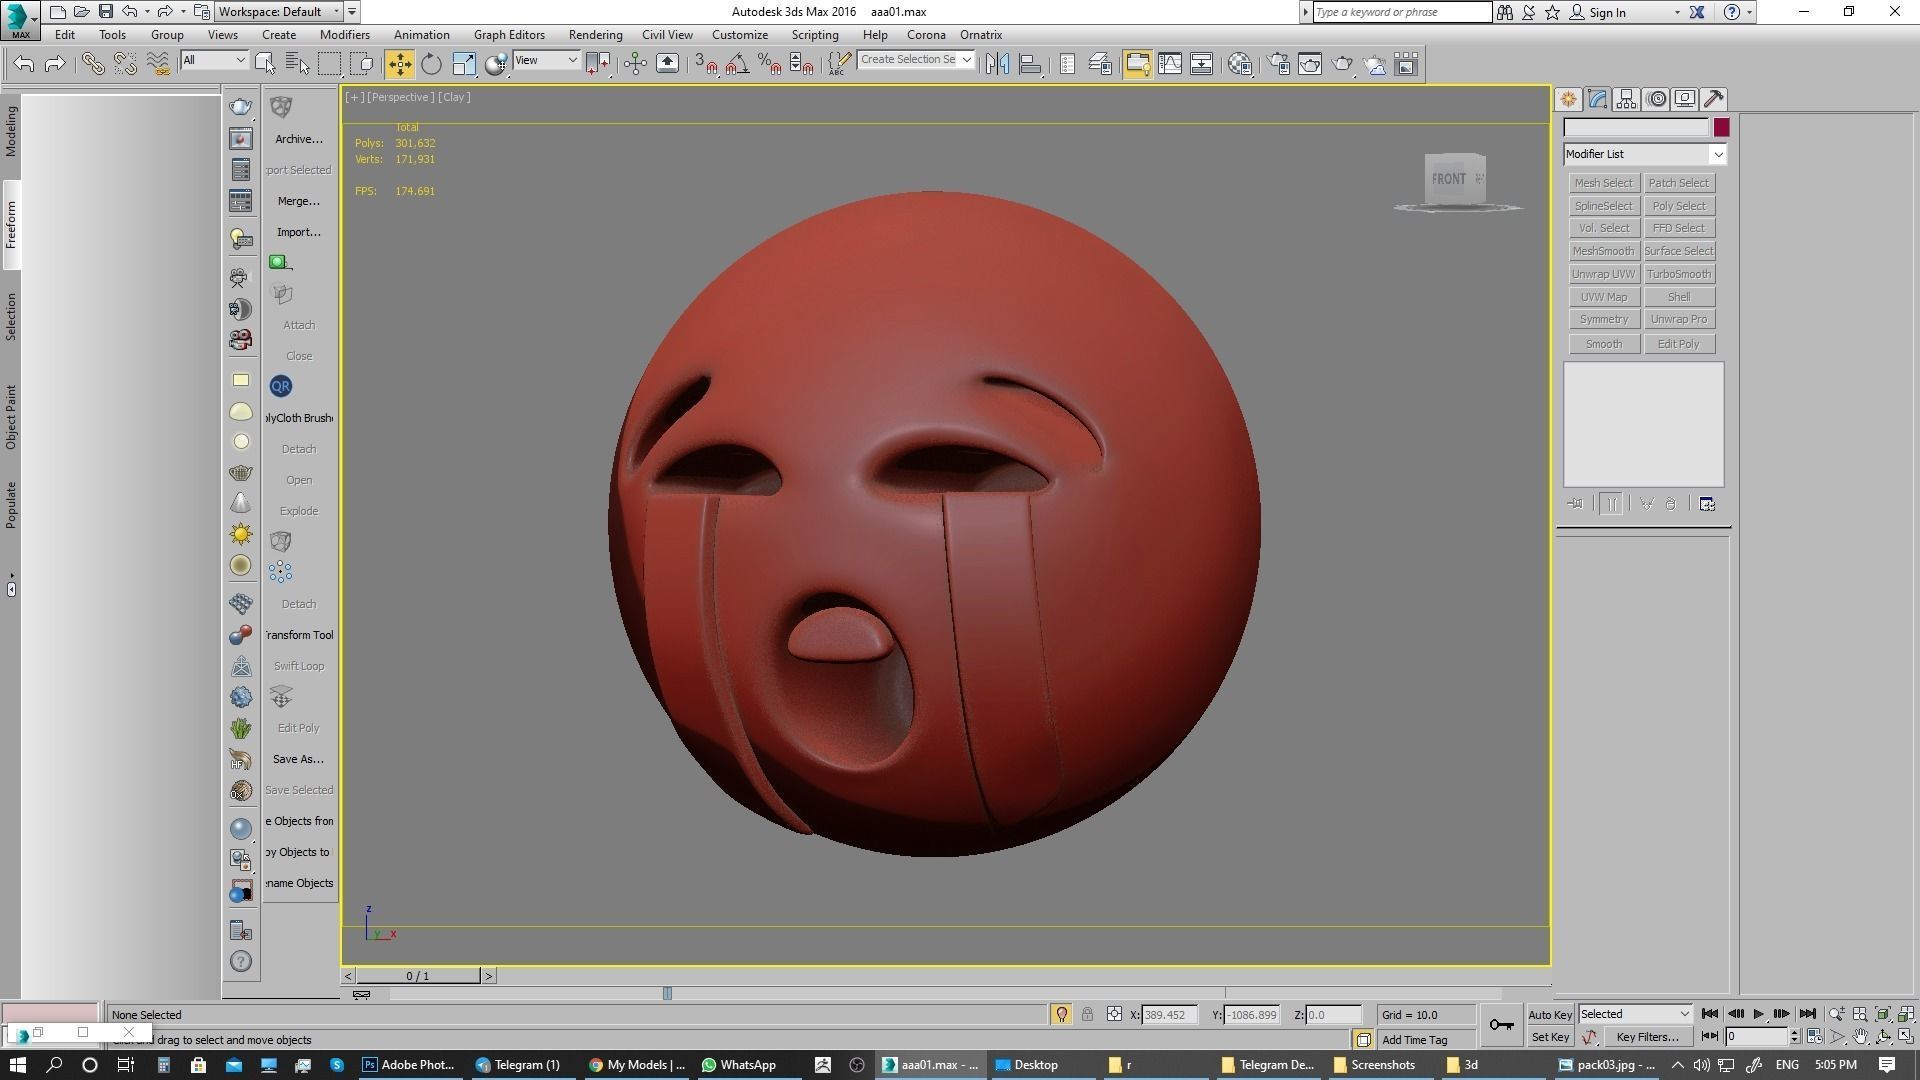Open Render Setup teapot icon
This screenshot has height=1080, width=1920.
(1278, 64)
